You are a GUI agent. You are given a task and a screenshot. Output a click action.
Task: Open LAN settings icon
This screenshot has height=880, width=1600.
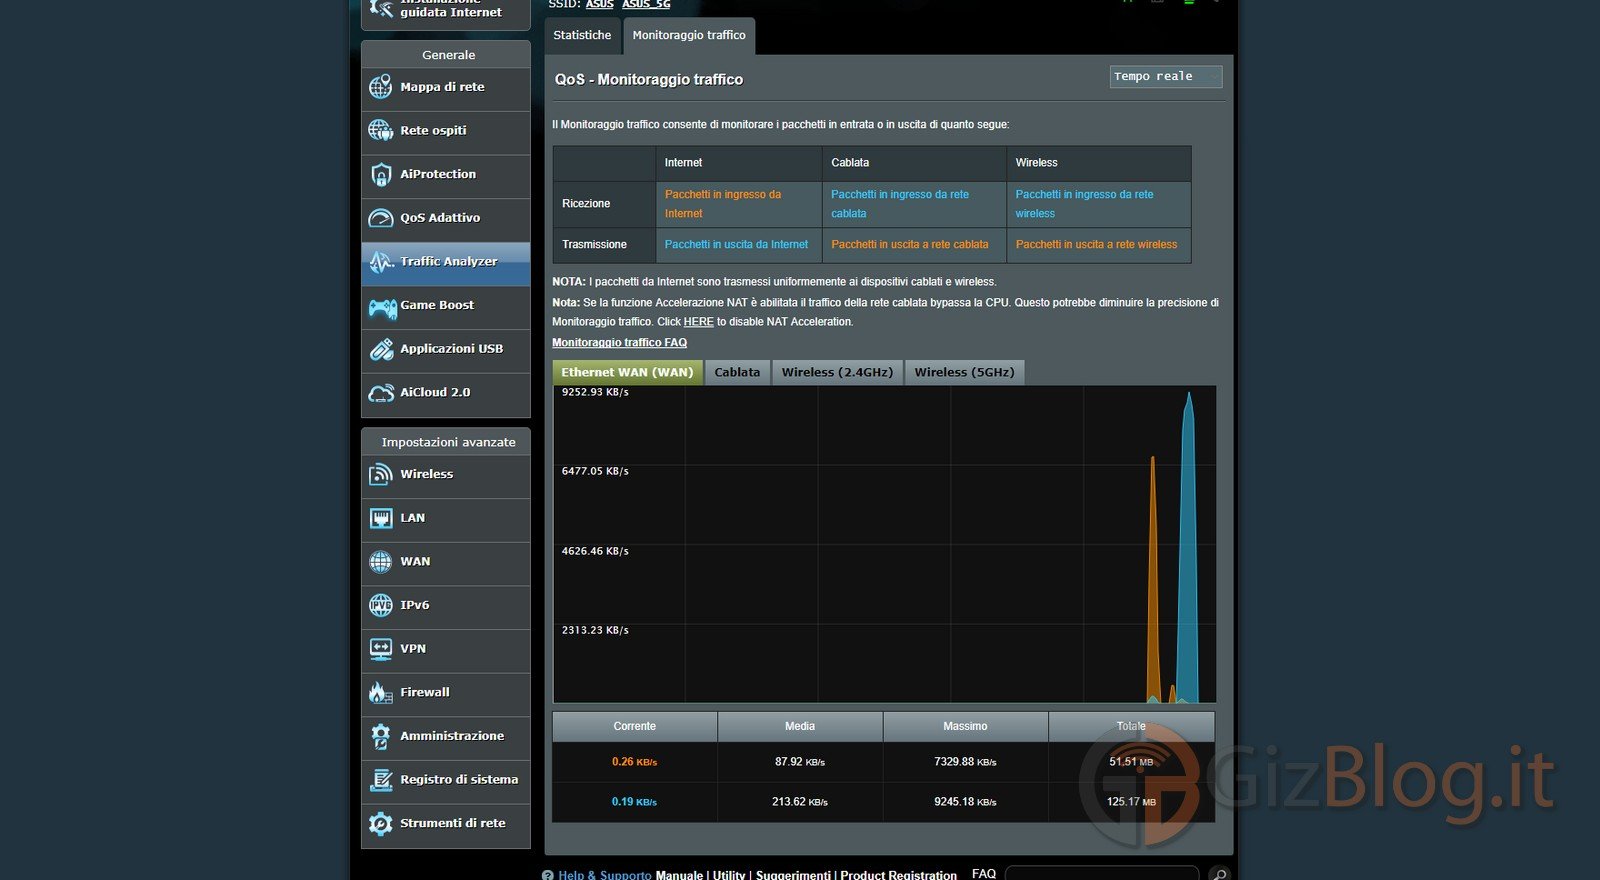381,518
